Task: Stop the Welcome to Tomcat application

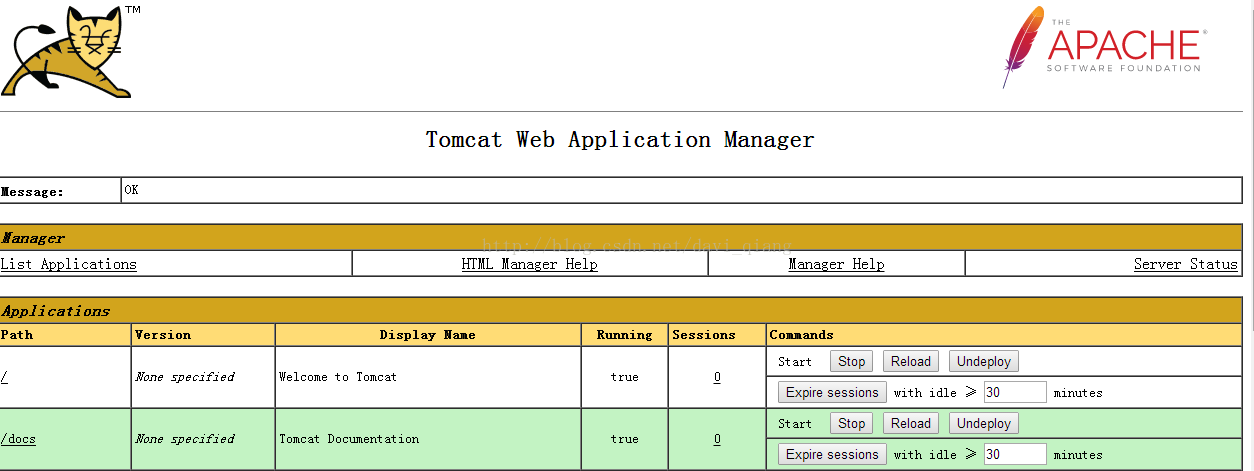Action: point(851,362)
